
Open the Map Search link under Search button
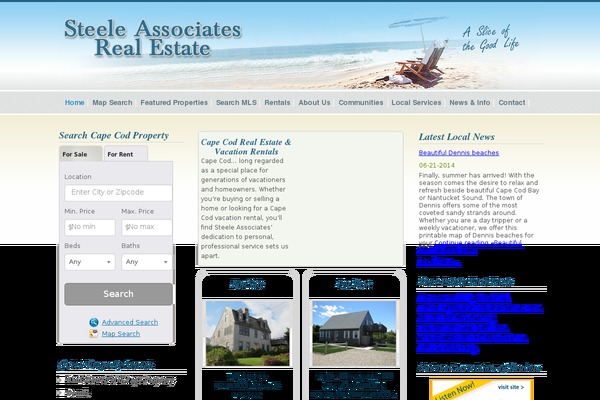121,334
